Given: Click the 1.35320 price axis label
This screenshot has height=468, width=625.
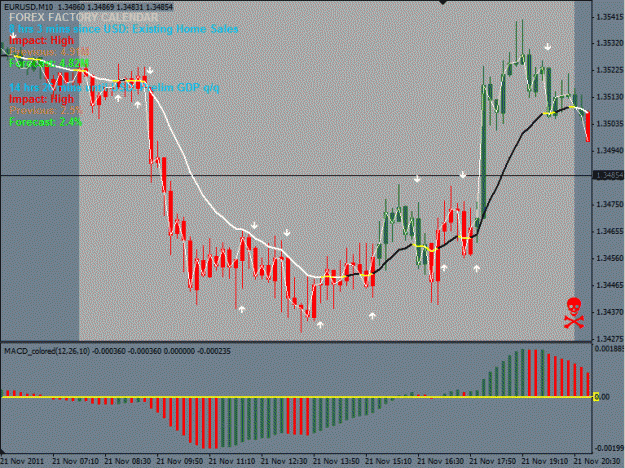Looking at the screenshot, I should tap(610, 43).
